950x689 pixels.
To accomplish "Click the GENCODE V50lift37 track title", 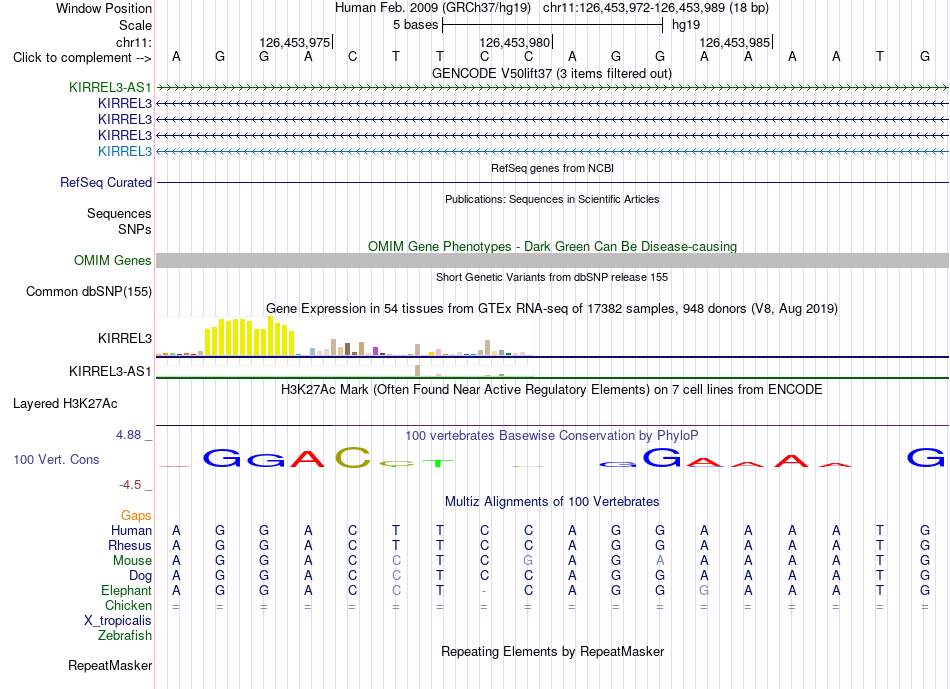I will [x=552, y=73].
